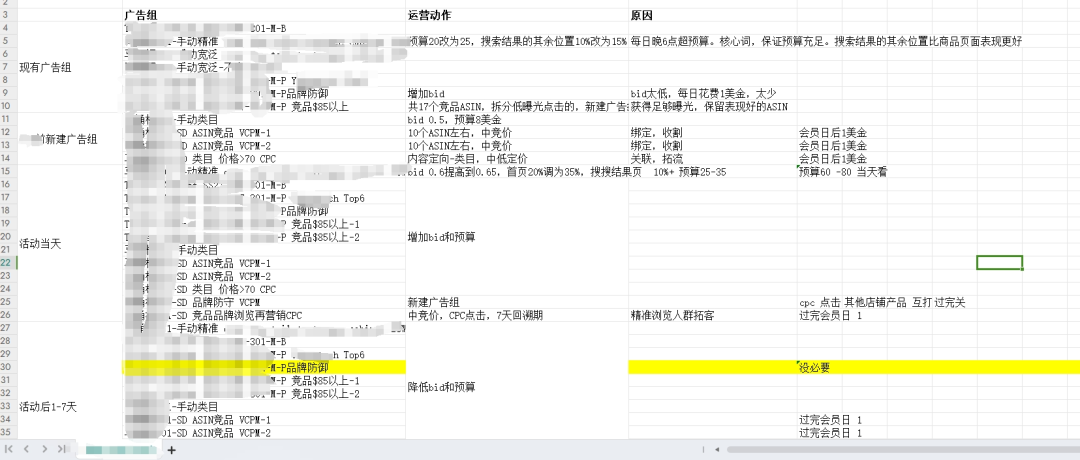Select the ad group ending '竞品$85以上-1' in row 19
The height and width of the screenshot is (460, 1080).
pyautogui.click(x=264, y=224)
